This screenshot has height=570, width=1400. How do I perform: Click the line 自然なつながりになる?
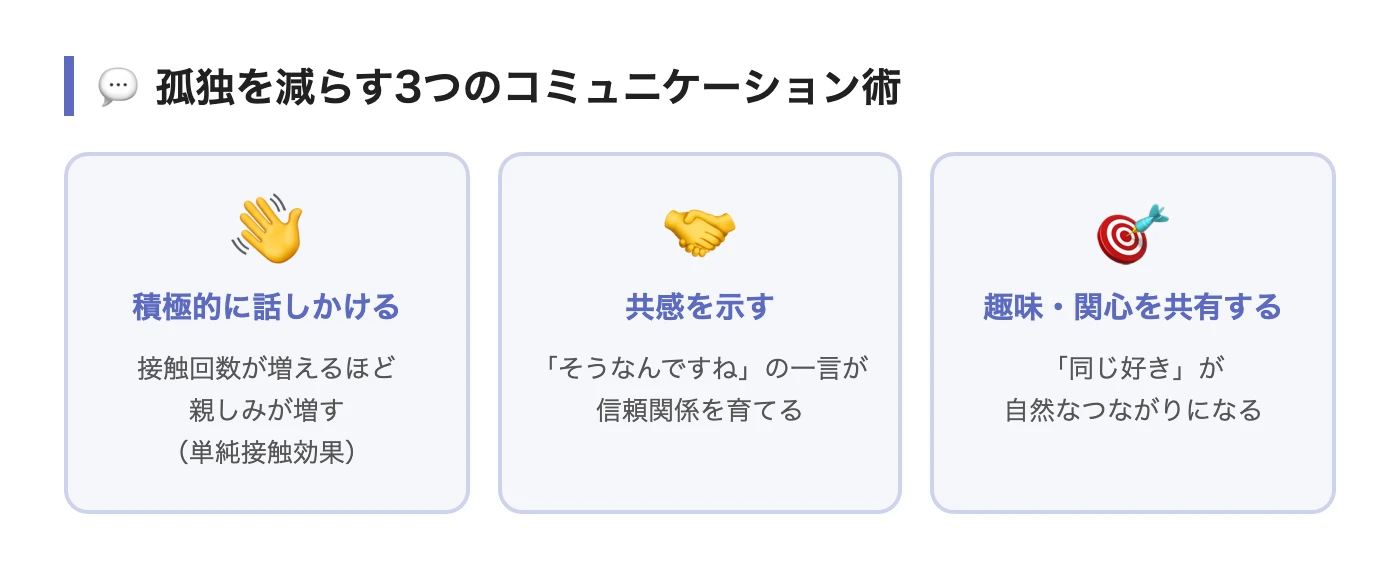1132,410
